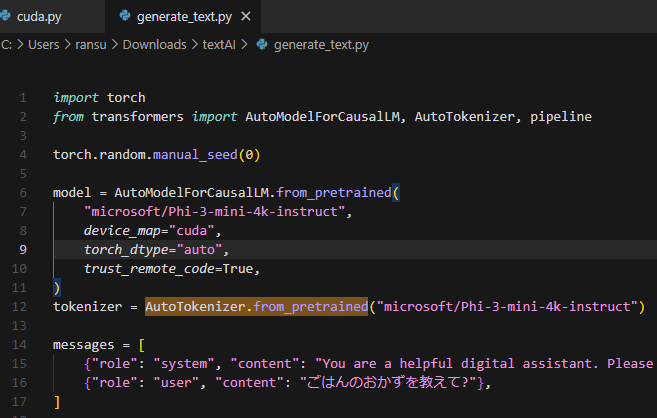The image size is (657, 418).
Task: Click the "system" string on line 15
Action: coord(184,364)
